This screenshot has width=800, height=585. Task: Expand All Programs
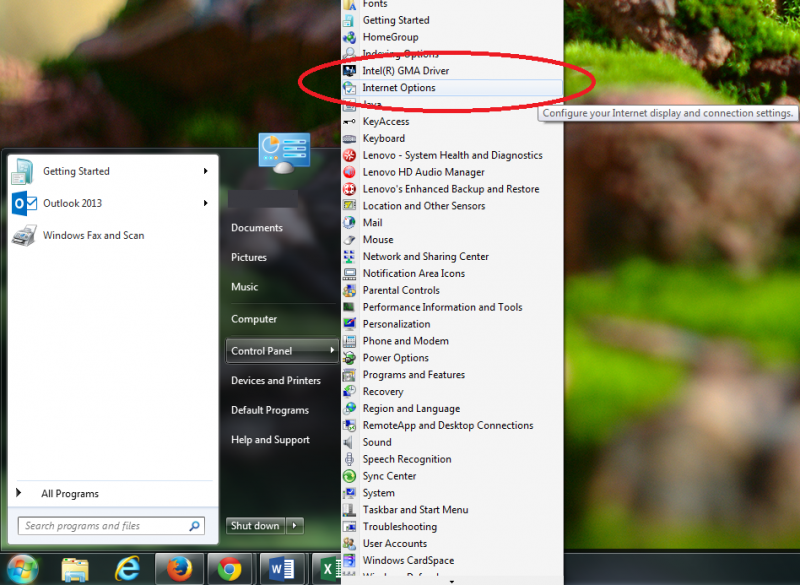point(70,494)
